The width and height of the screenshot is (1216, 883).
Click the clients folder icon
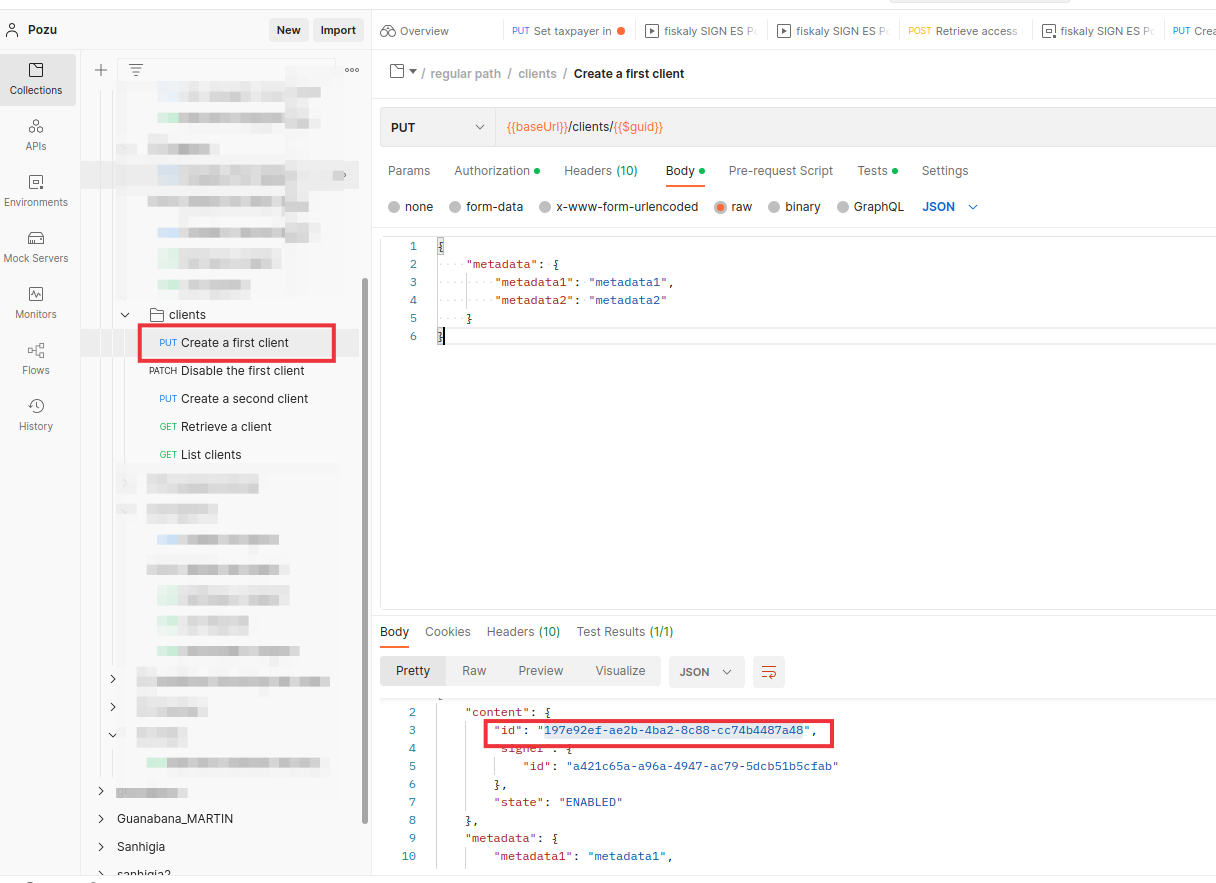156,314
